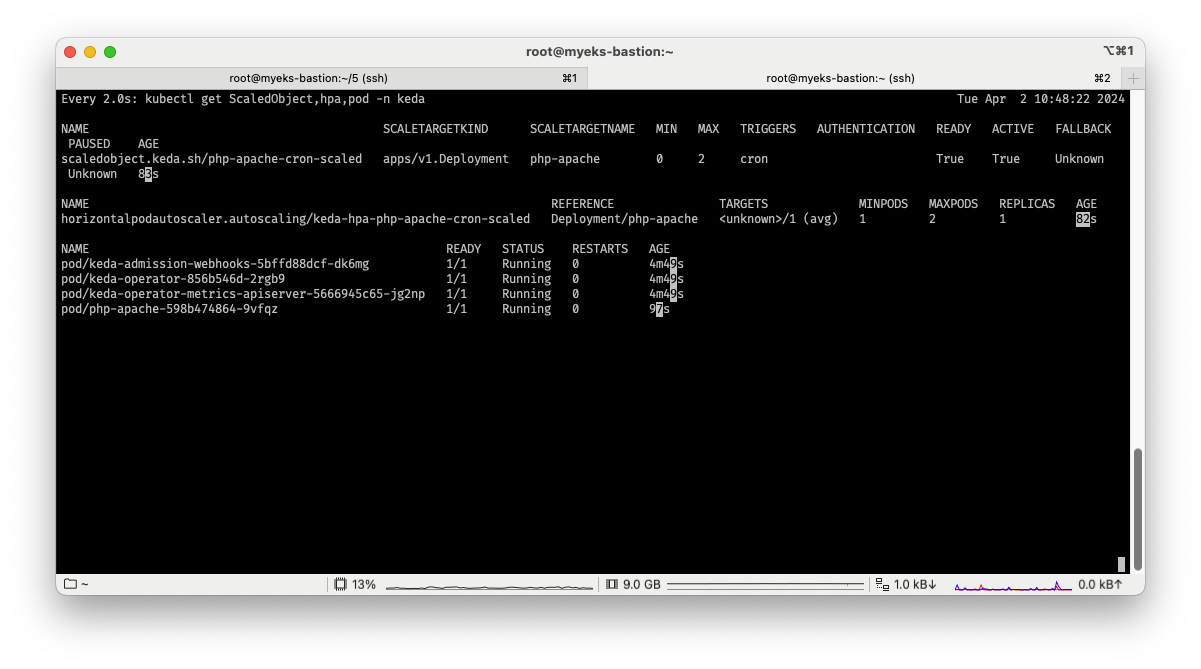Click the 82s age of the HPA
Viewport: 1201px width, 669px height.
1086,219
